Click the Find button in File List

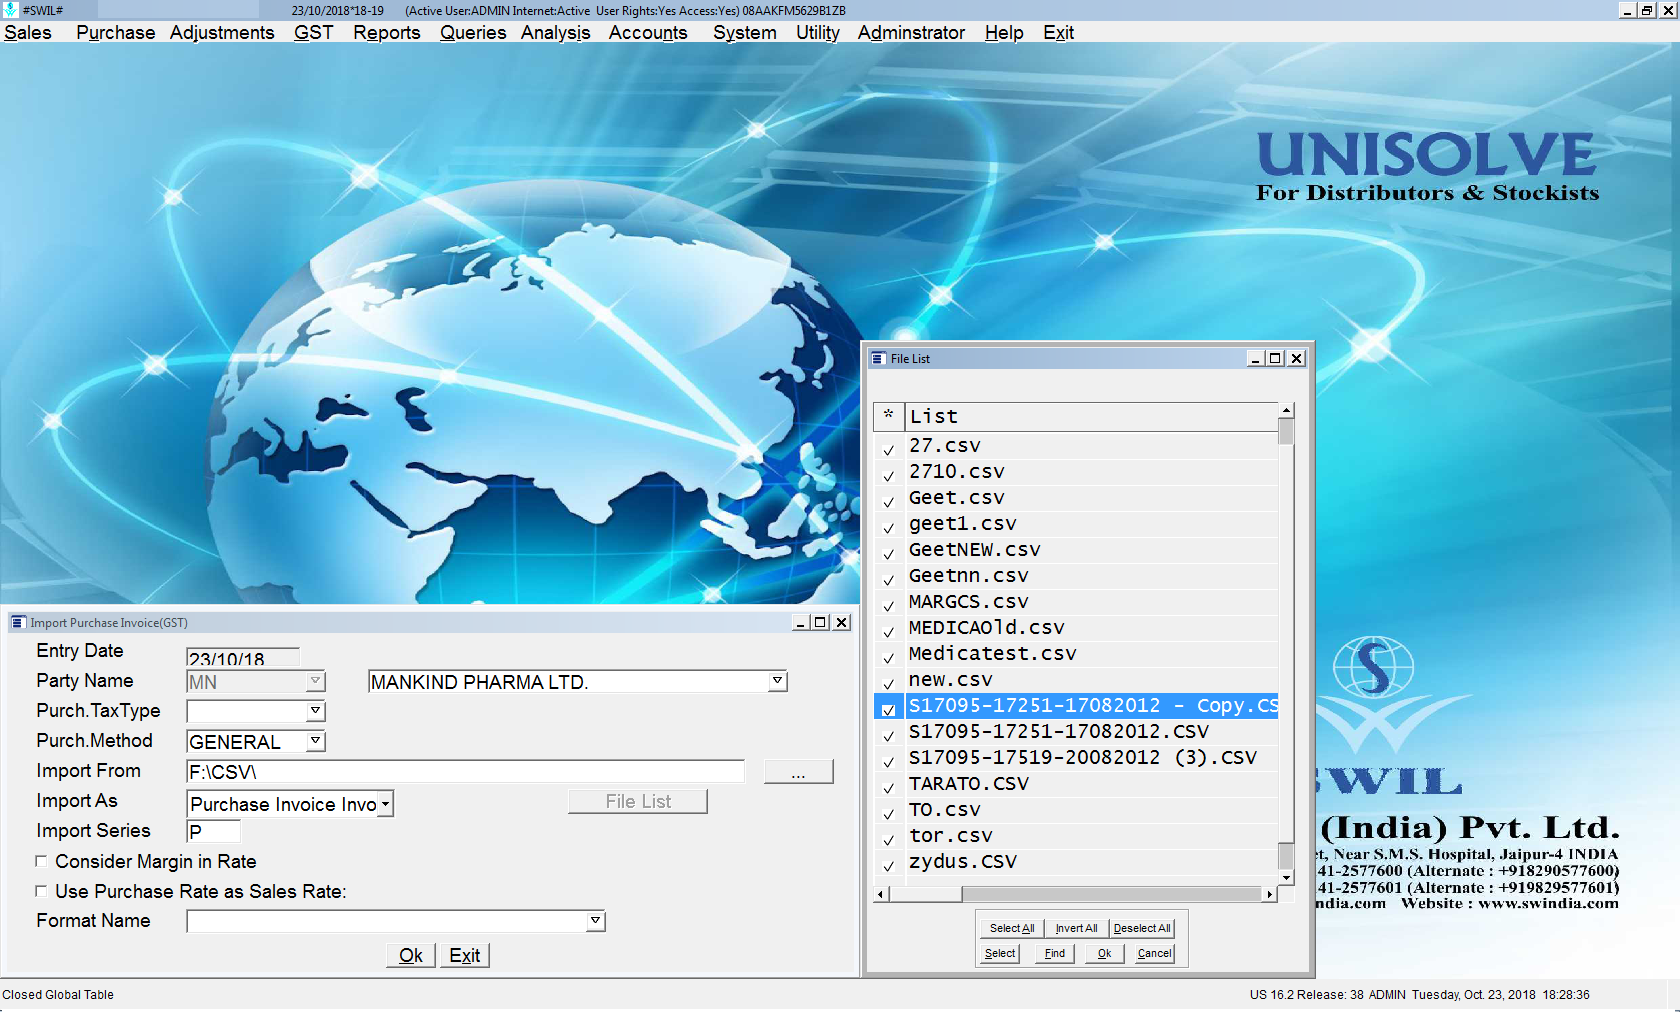1055,953
